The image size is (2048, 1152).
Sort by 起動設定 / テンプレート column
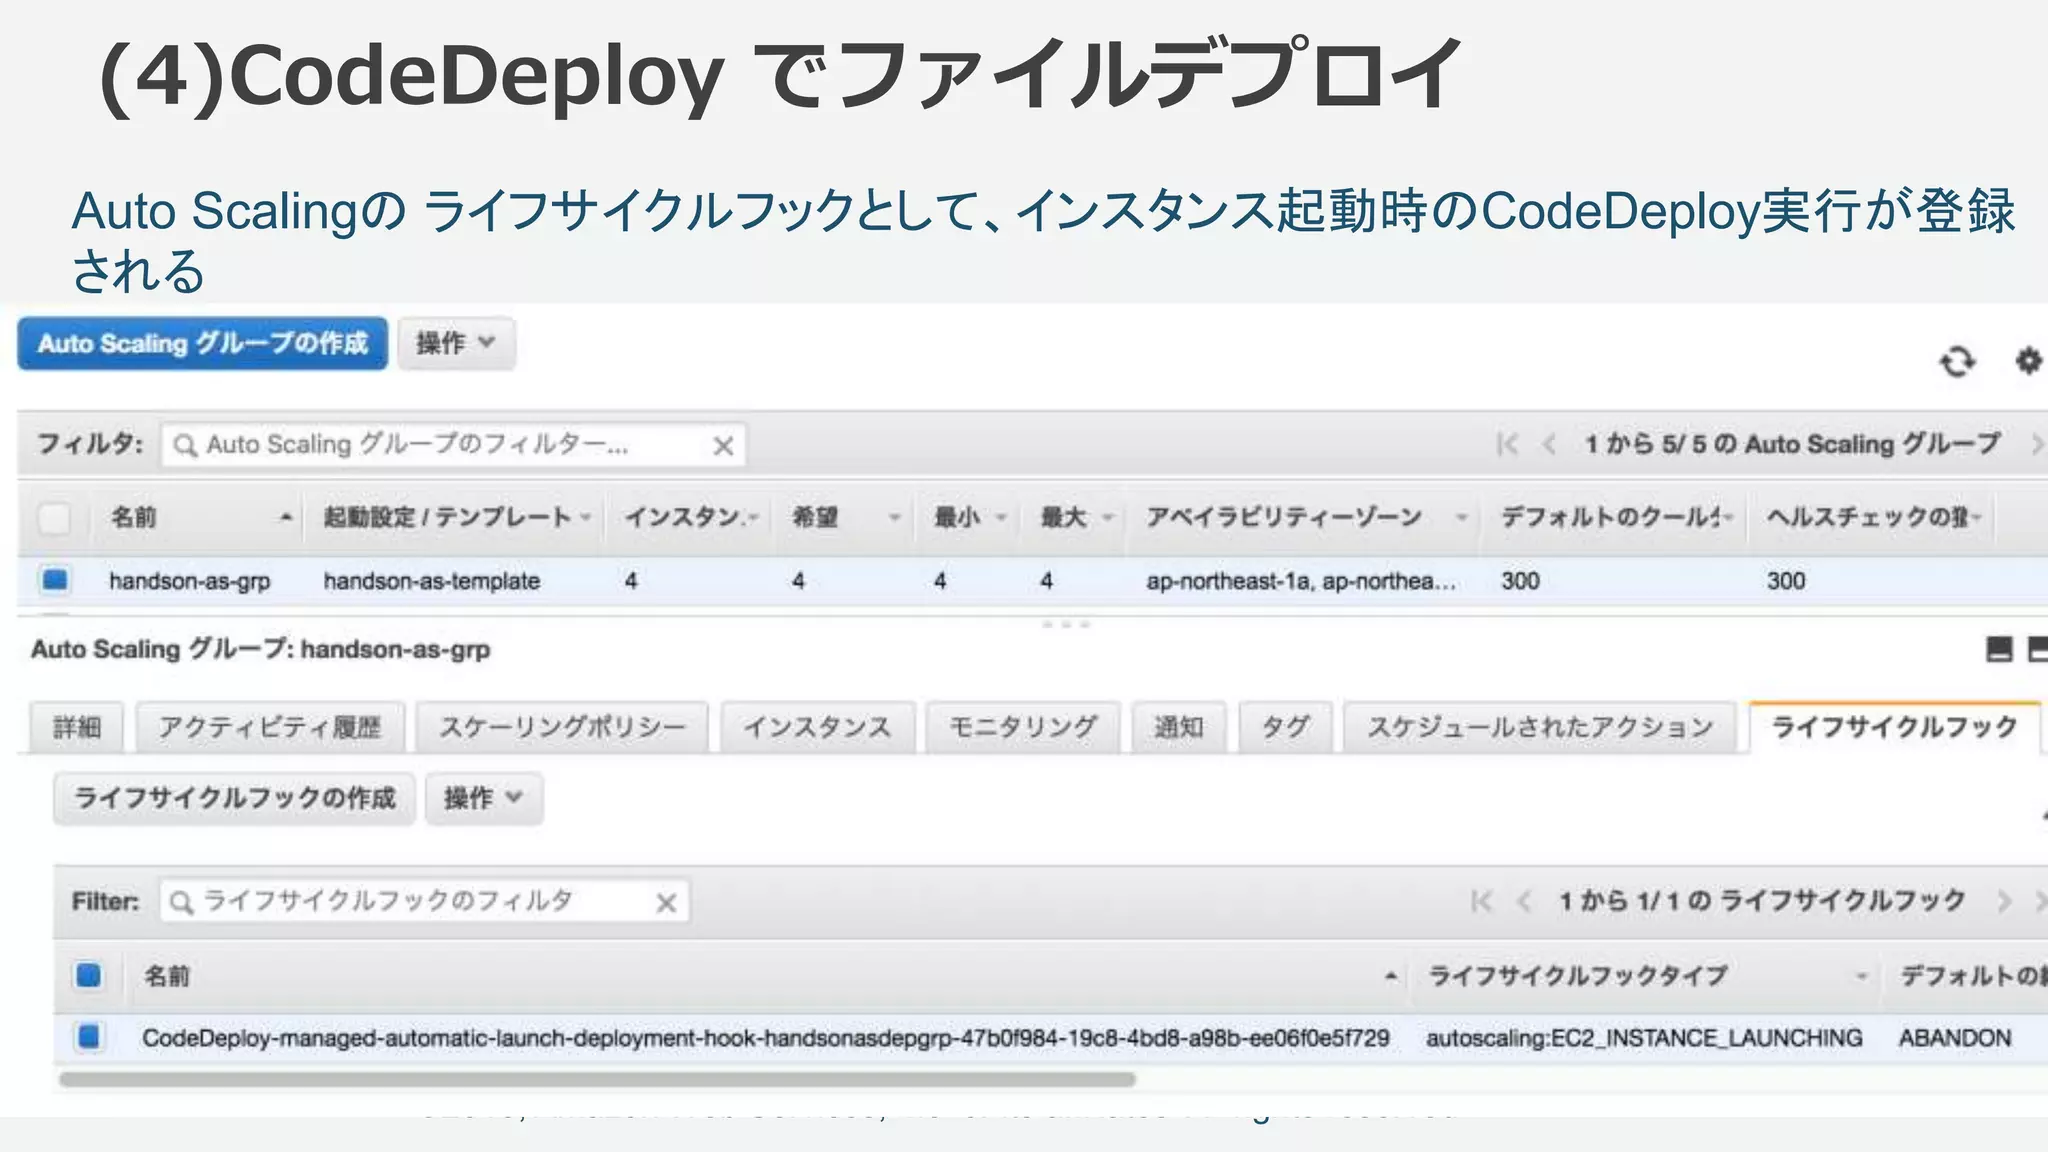coord(456,517)
